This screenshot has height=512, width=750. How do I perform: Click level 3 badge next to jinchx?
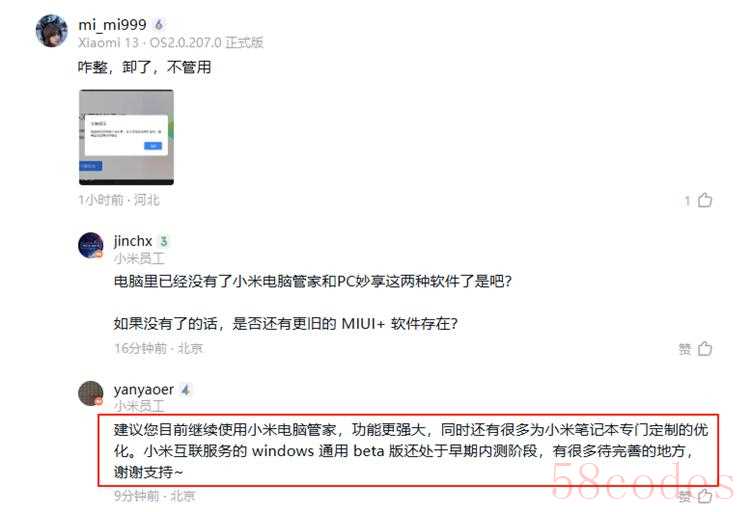tap(164, 241)
